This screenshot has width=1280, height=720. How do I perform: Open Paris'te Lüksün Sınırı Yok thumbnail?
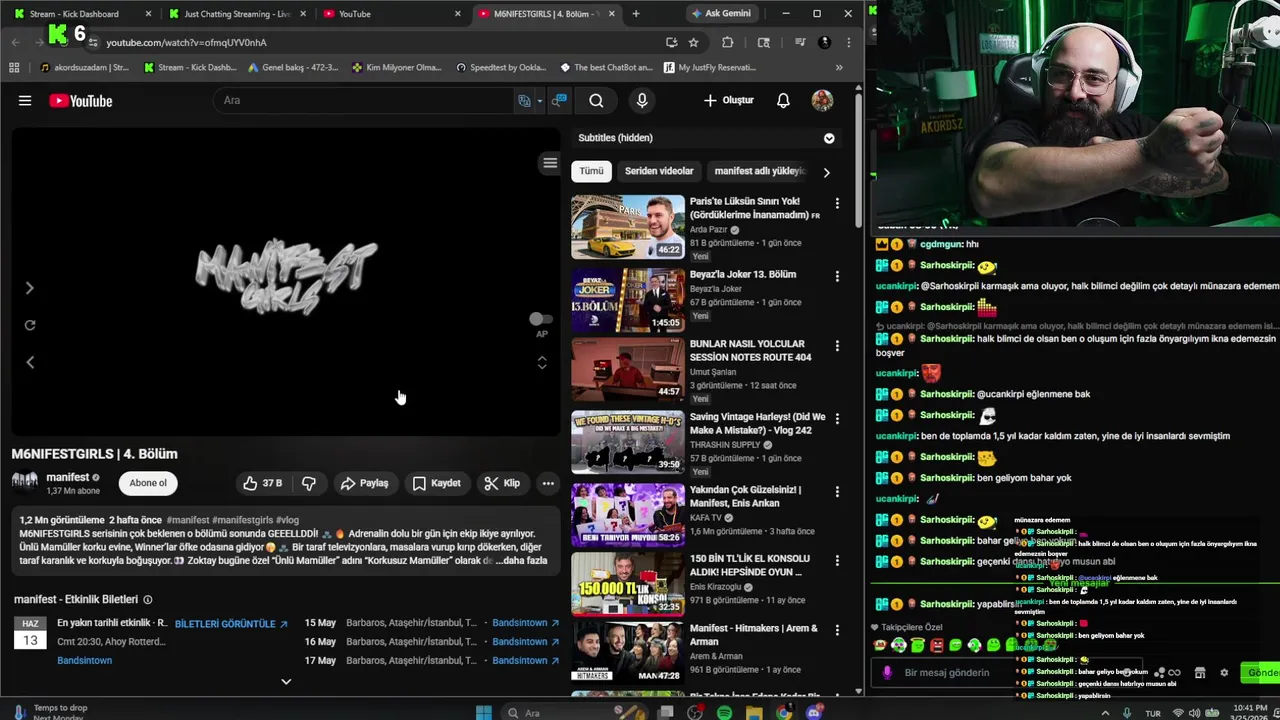(628, 227)
